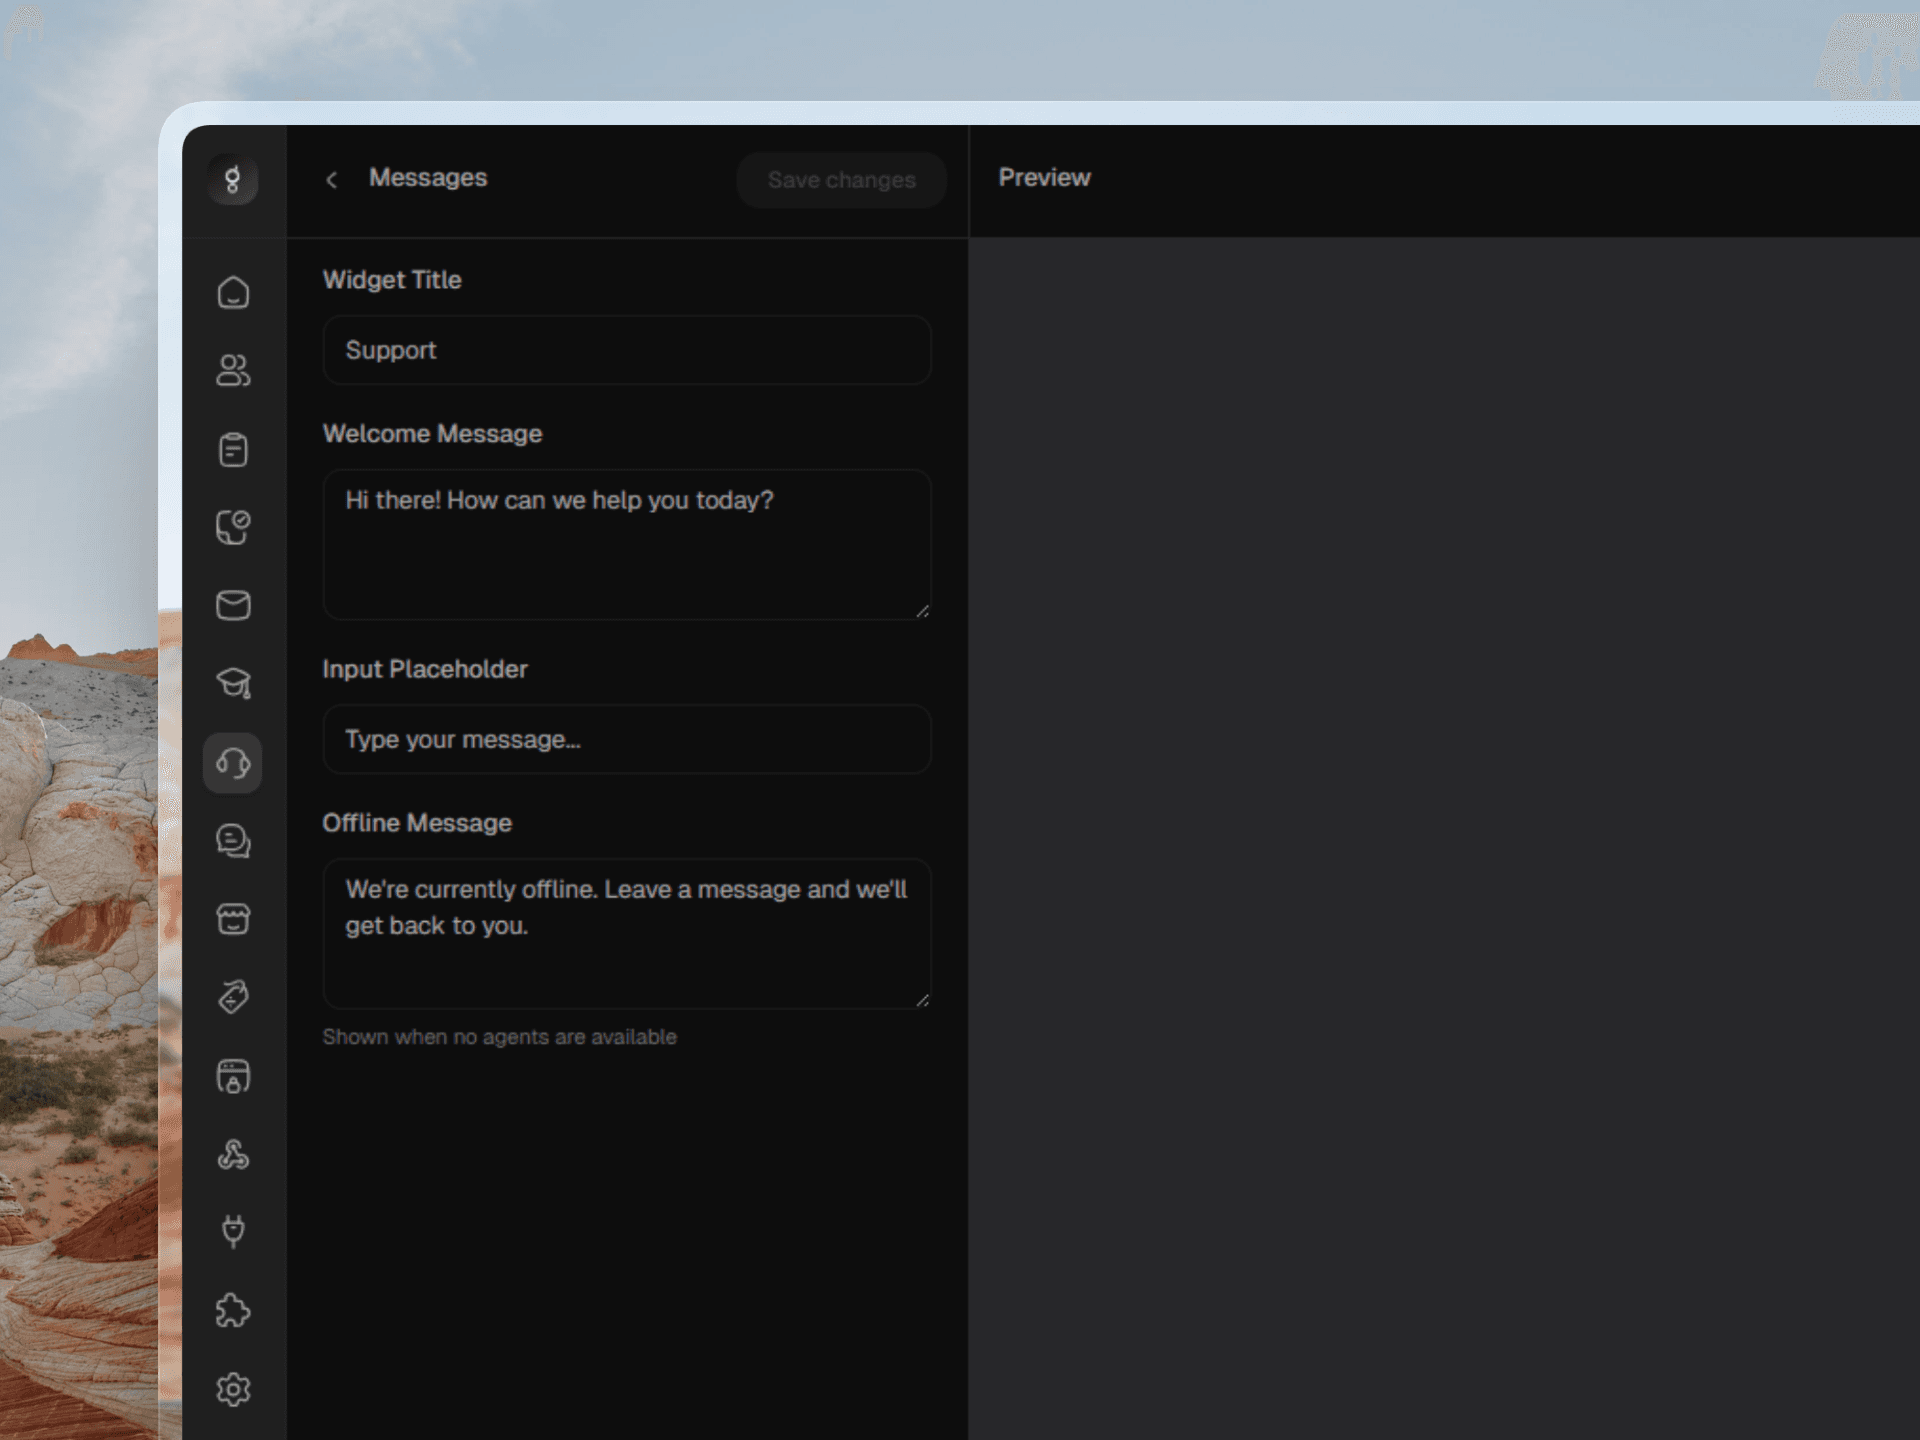This screenshot has height=1440, width=1920.
Task: Click the sticker with checkmark sidebar icon
Action: click(233, 527)
